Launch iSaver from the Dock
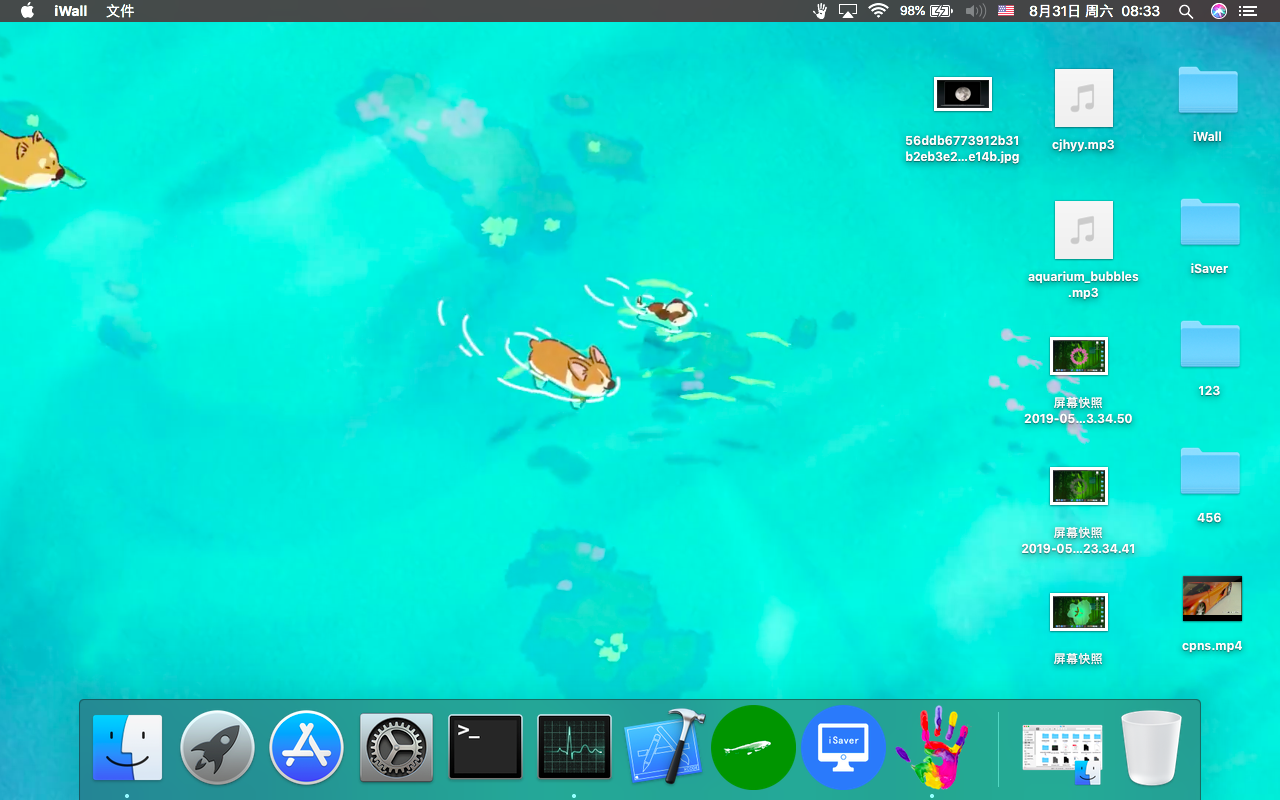The width and height of the screenshot is (1280, 800). pyautogui.click(x=843, y=747)
